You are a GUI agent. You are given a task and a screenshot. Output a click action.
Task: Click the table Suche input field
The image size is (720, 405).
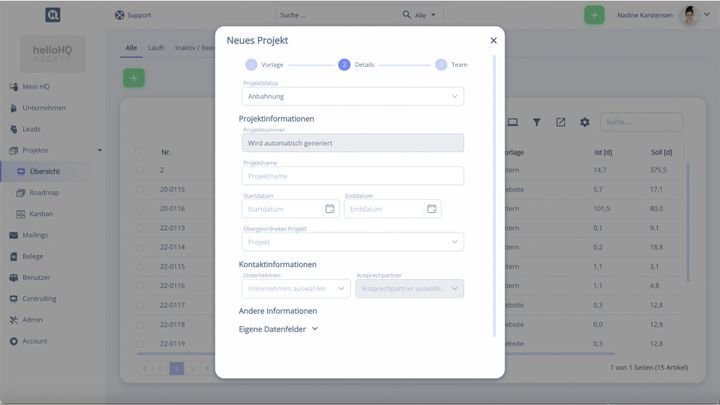pos(641,122)
